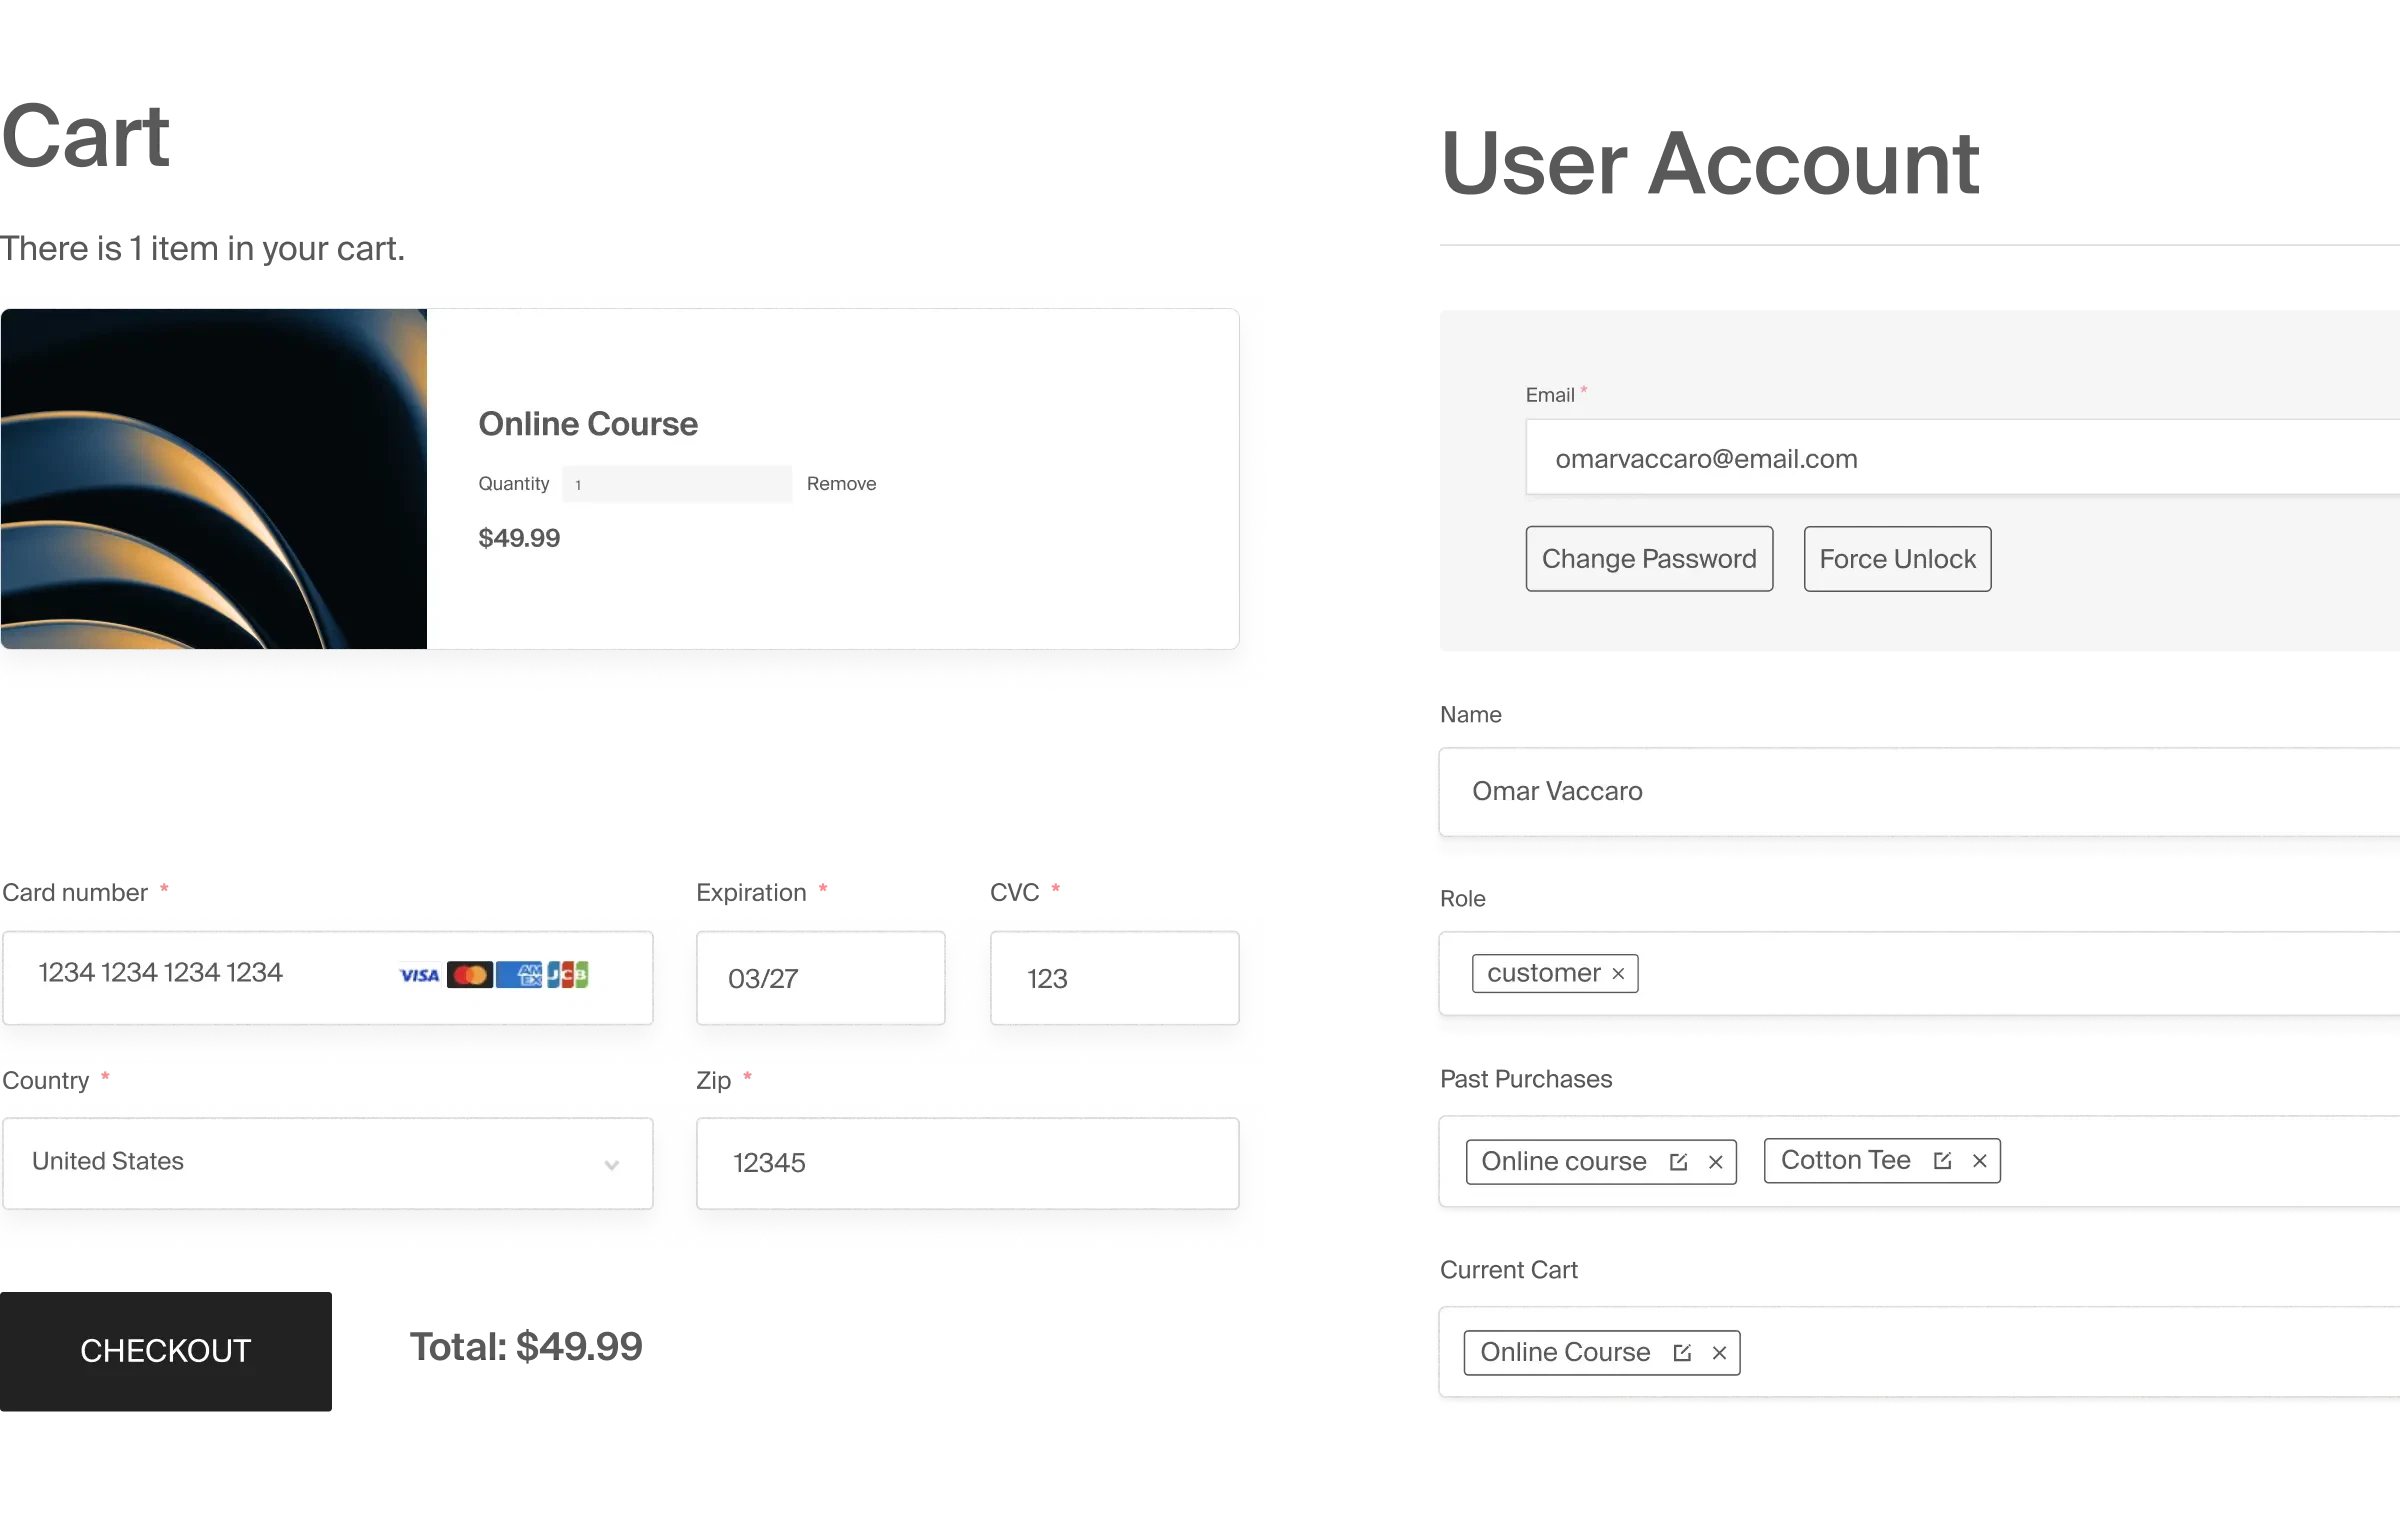Click the CHECKOUT button

pyautogui.click(x=164, y=1349)
